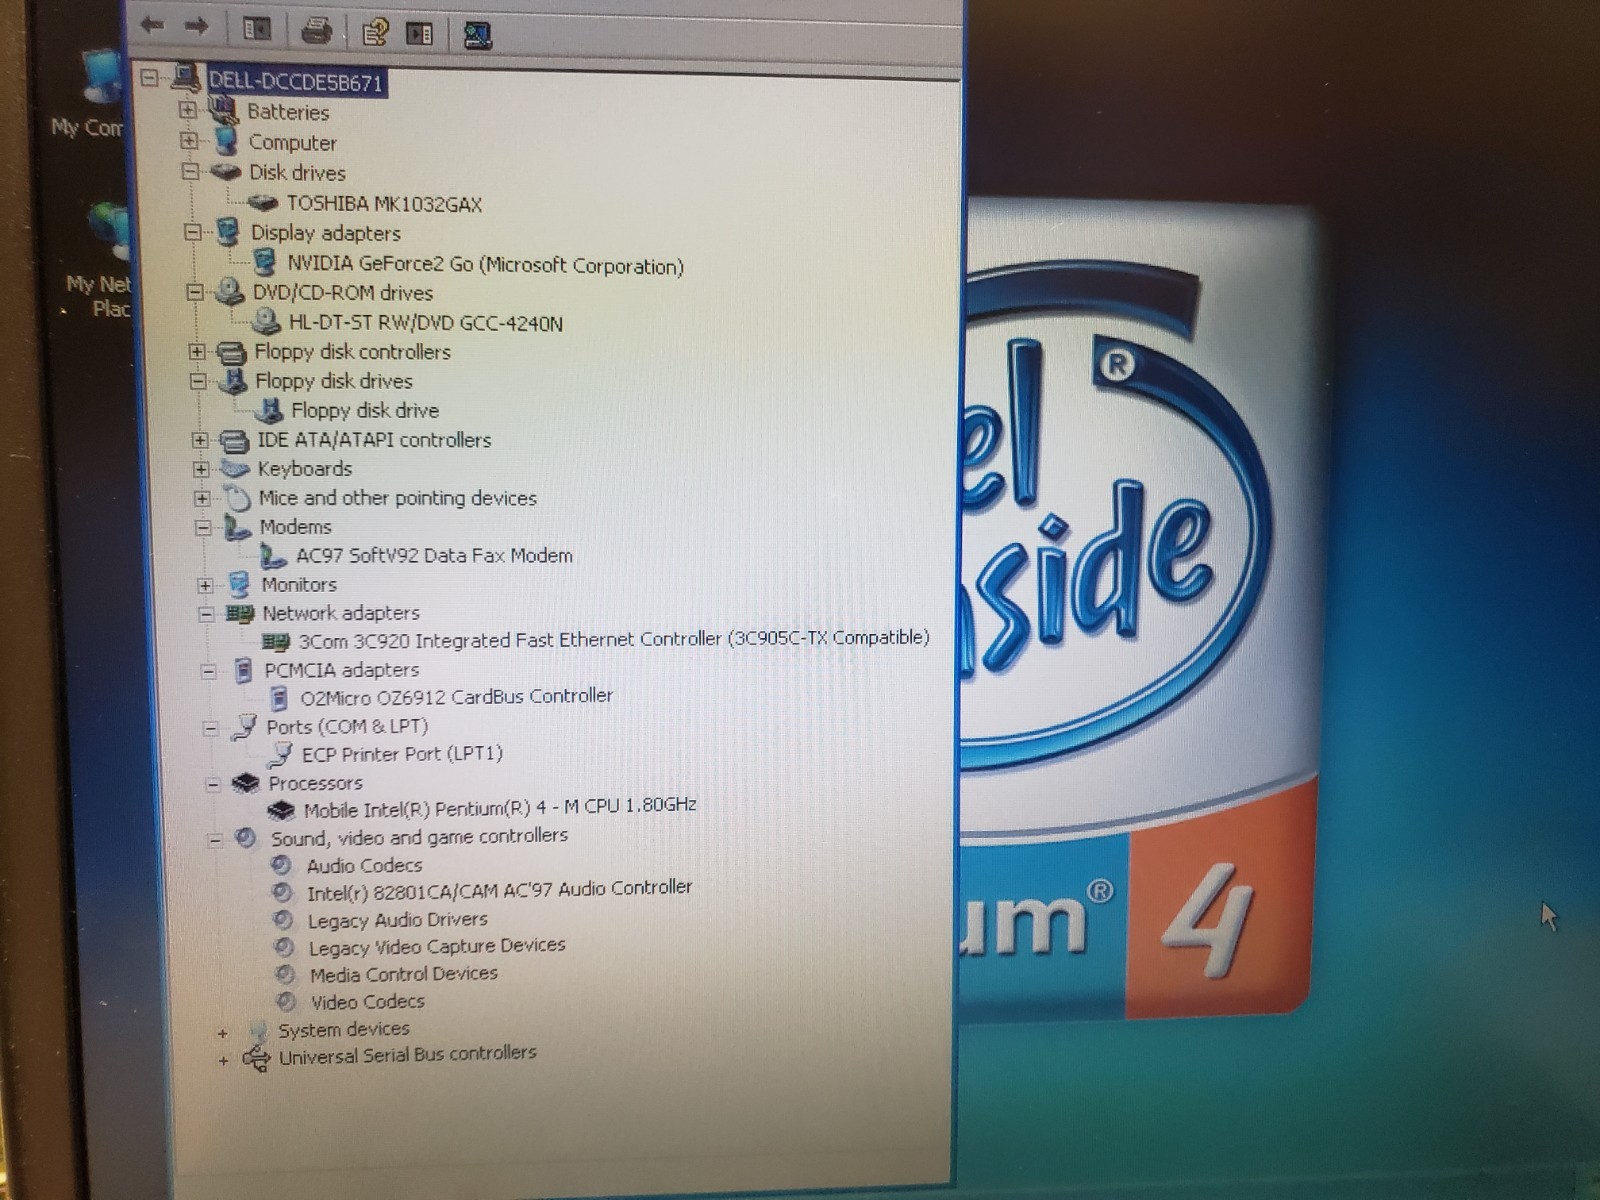Expand the IDE ATA/ATAPI controllers category
This screenshot has height=1200, width=1600.
click(200, 439)
